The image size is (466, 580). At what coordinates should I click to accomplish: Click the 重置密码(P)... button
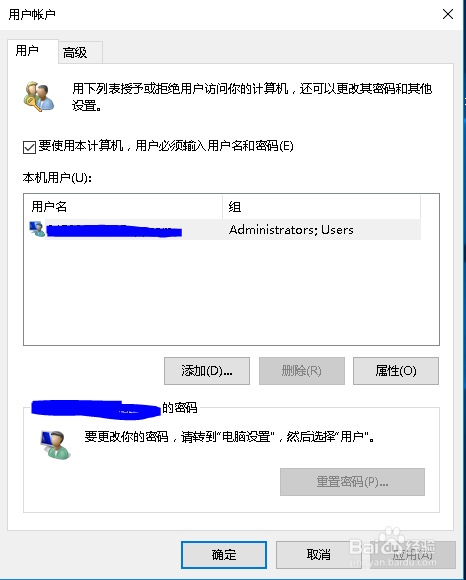(352, 482)
